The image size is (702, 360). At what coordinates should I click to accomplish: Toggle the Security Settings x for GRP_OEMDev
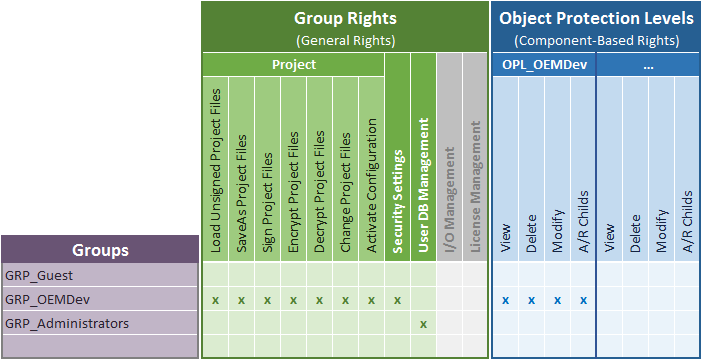click(397, 300)
